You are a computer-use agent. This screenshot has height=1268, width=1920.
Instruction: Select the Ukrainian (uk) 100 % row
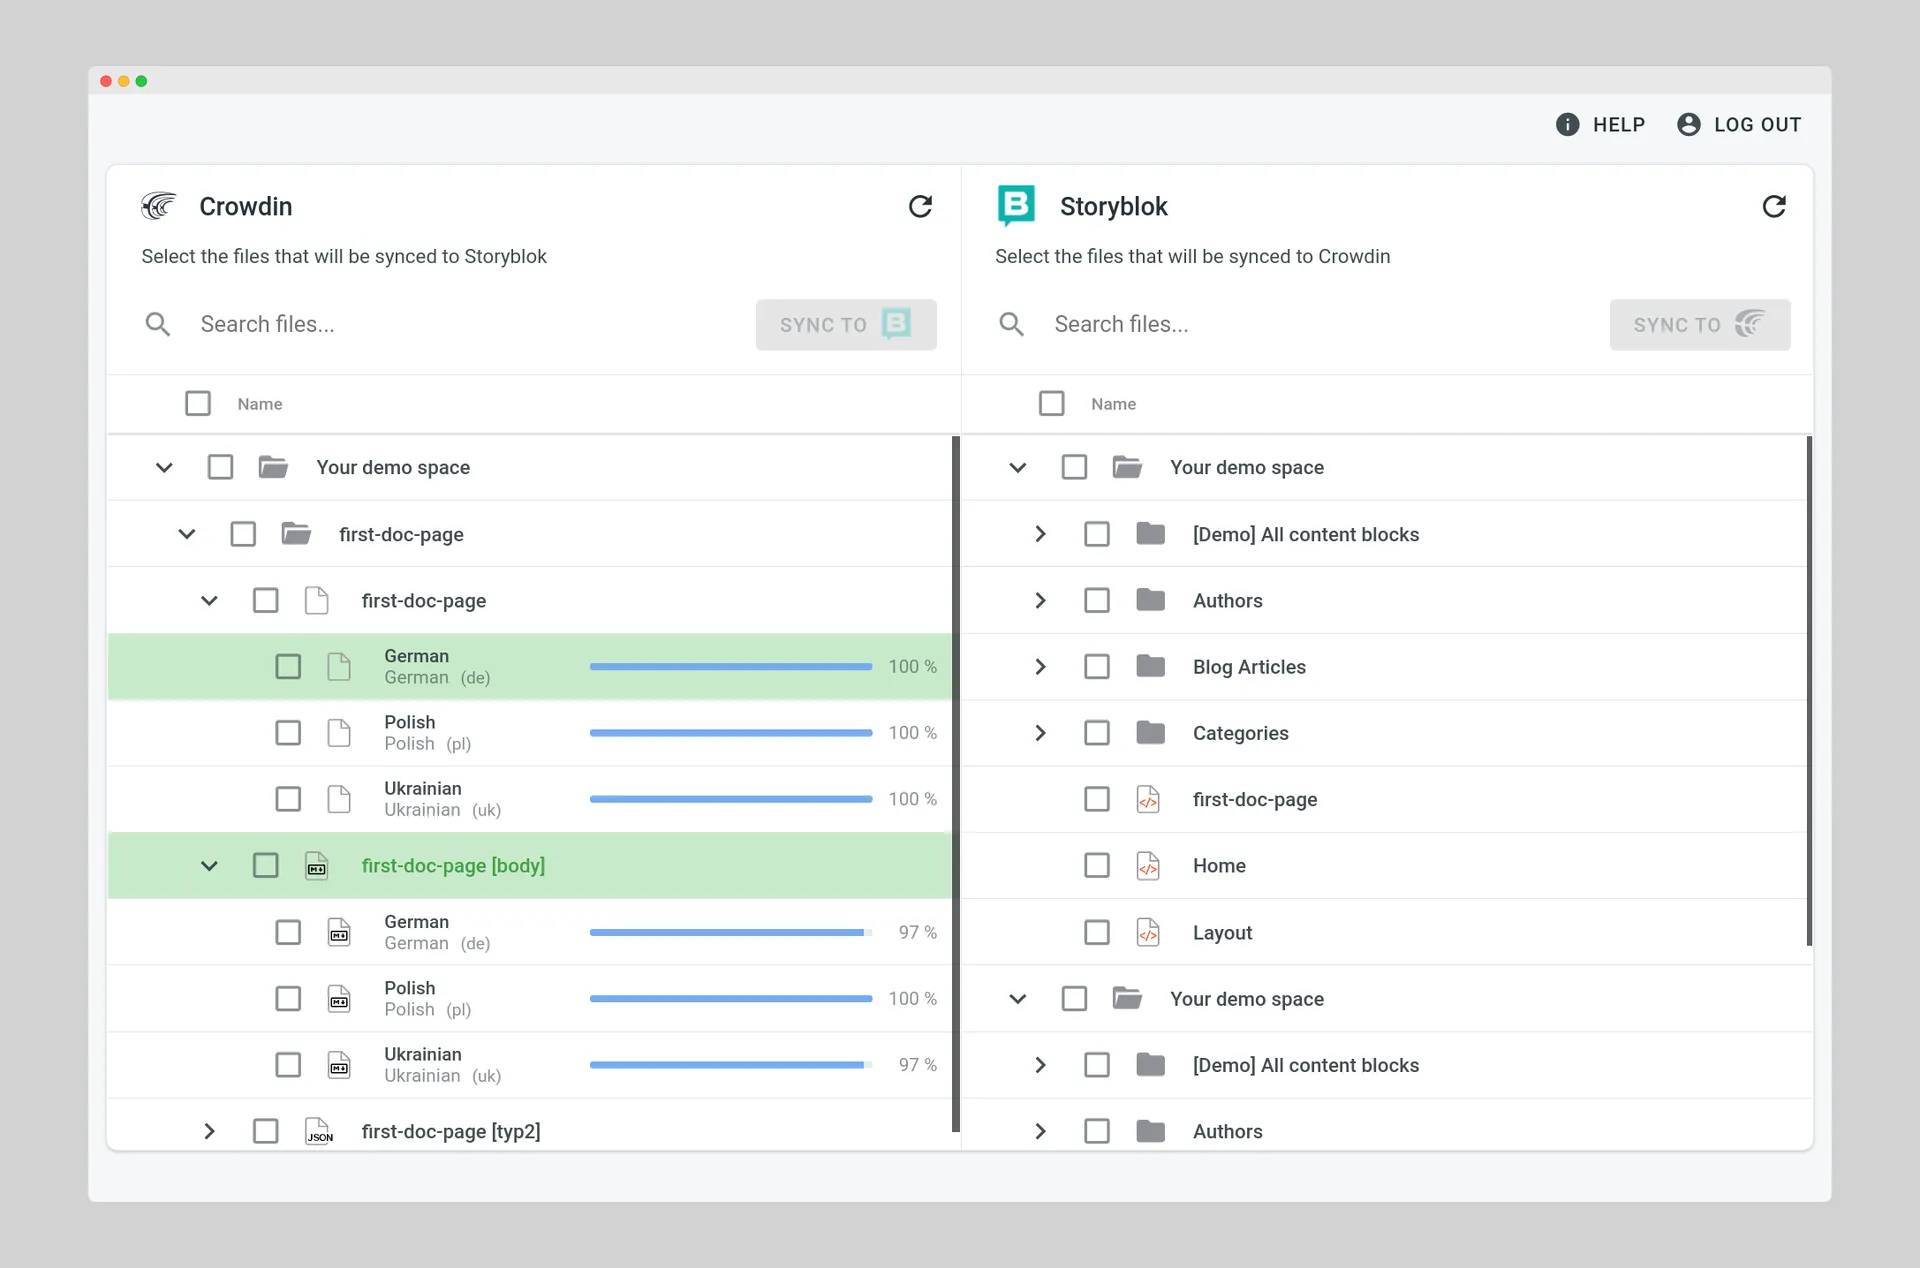530,799
